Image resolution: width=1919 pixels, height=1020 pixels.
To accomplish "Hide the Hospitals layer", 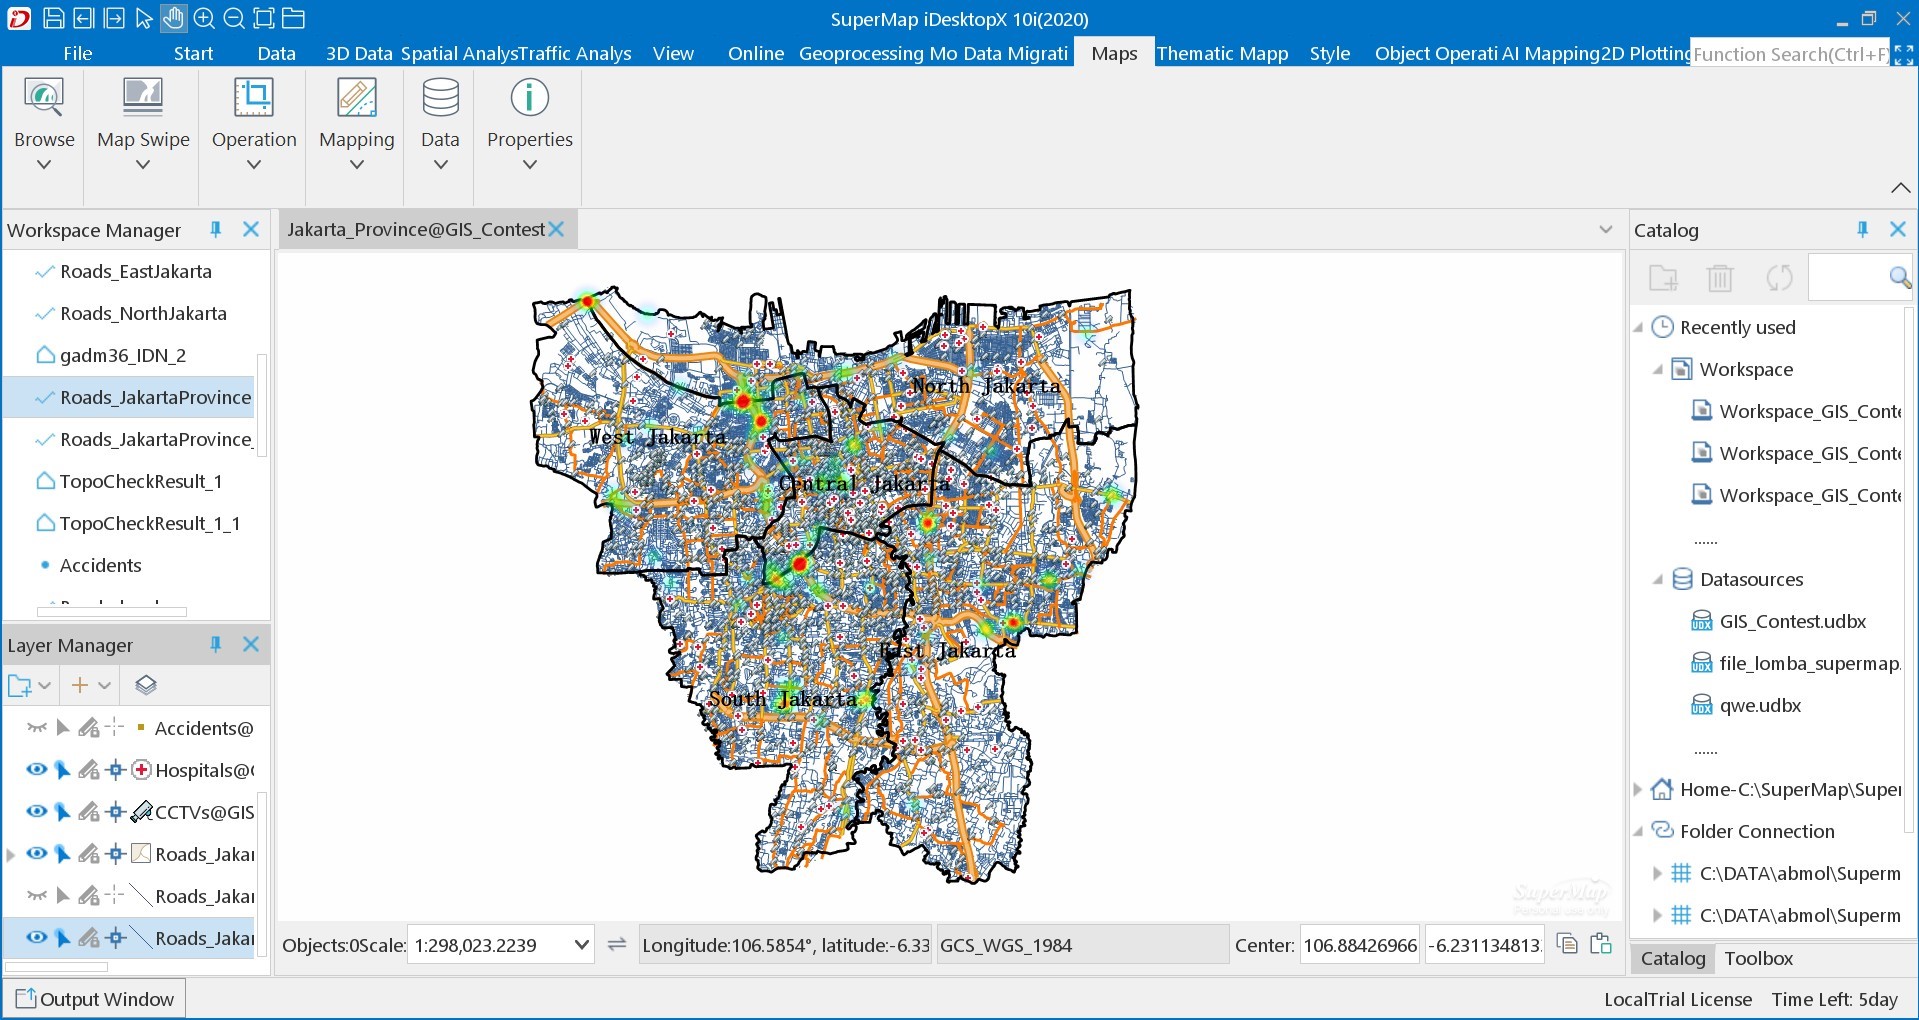I will point(37,770).
